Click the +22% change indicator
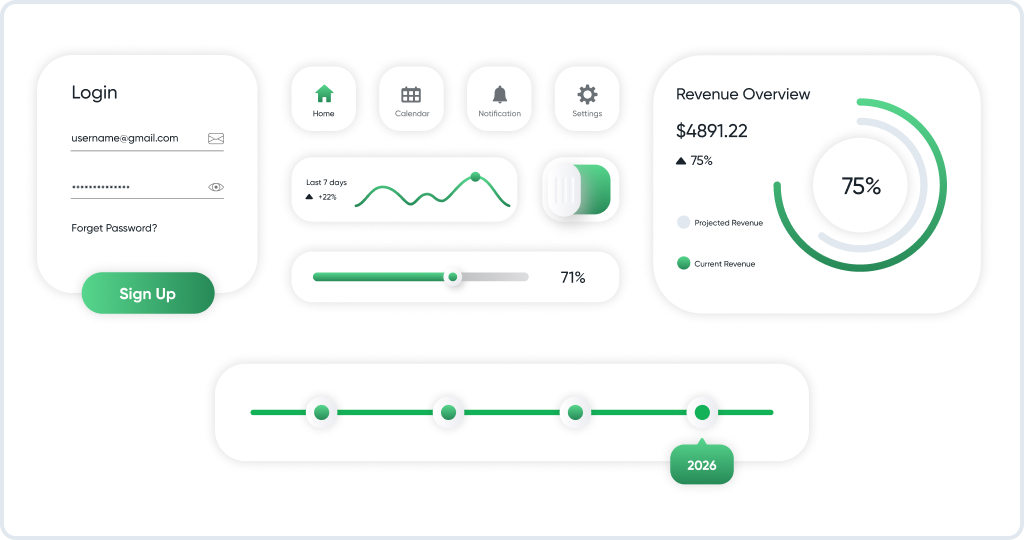 click(327, 197)
